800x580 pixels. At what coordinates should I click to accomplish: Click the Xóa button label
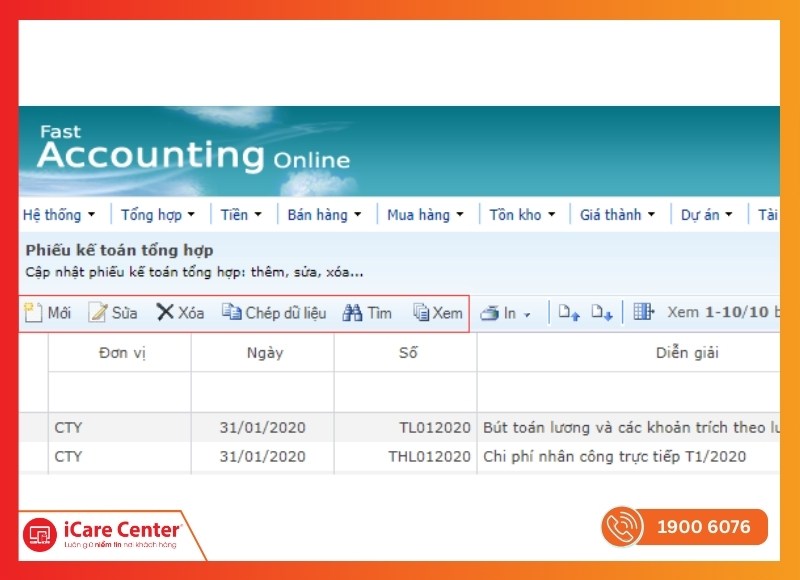pos(191,313)
